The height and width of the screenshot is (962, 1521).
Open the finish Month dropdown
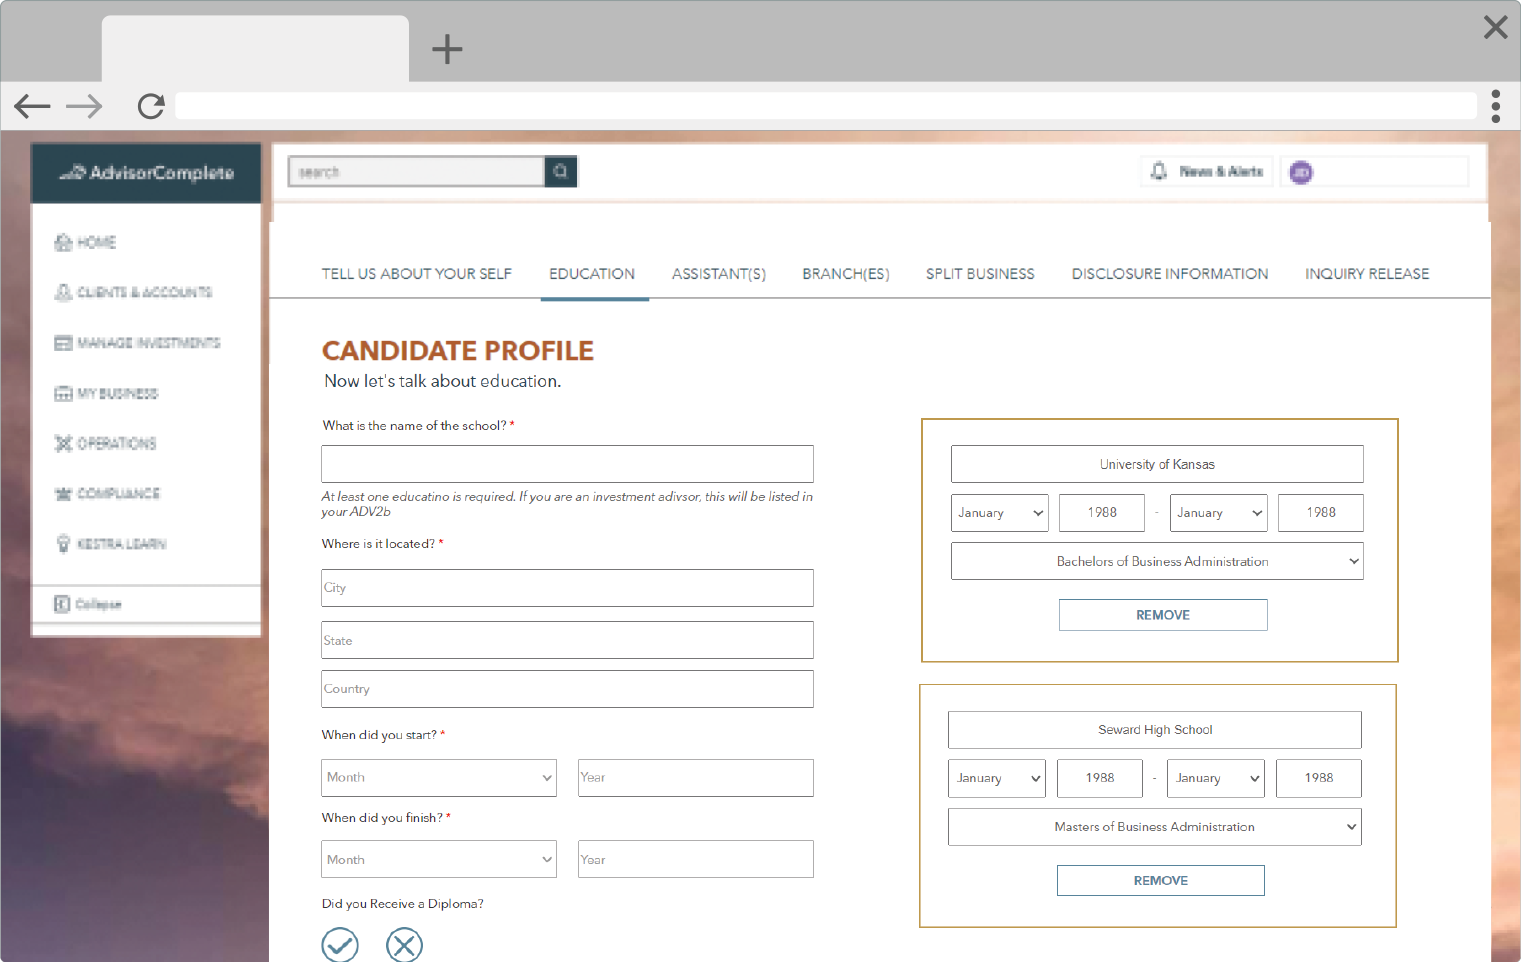[x=438, y=860]
